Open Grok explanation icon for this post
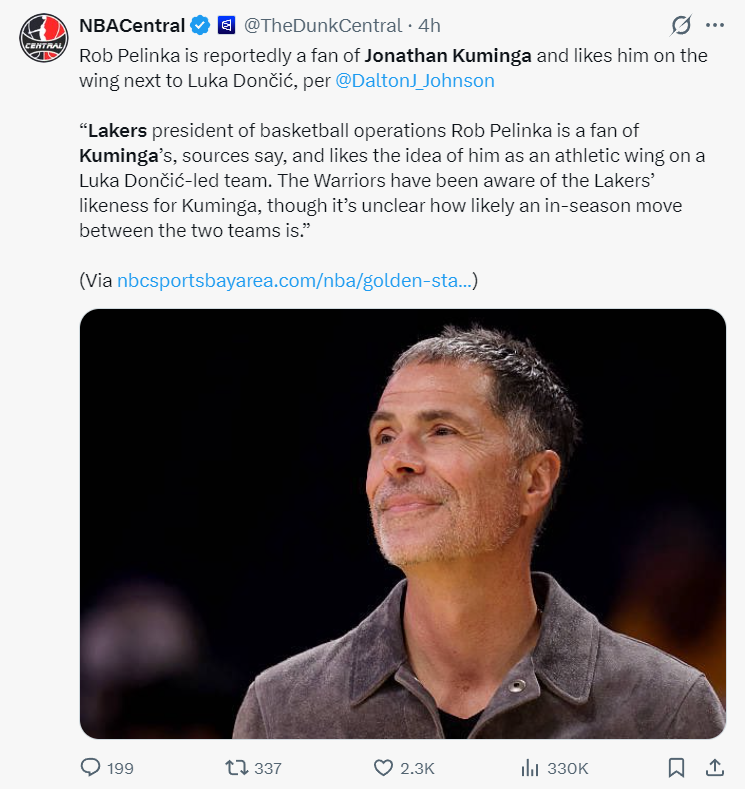 coord(681,25)
